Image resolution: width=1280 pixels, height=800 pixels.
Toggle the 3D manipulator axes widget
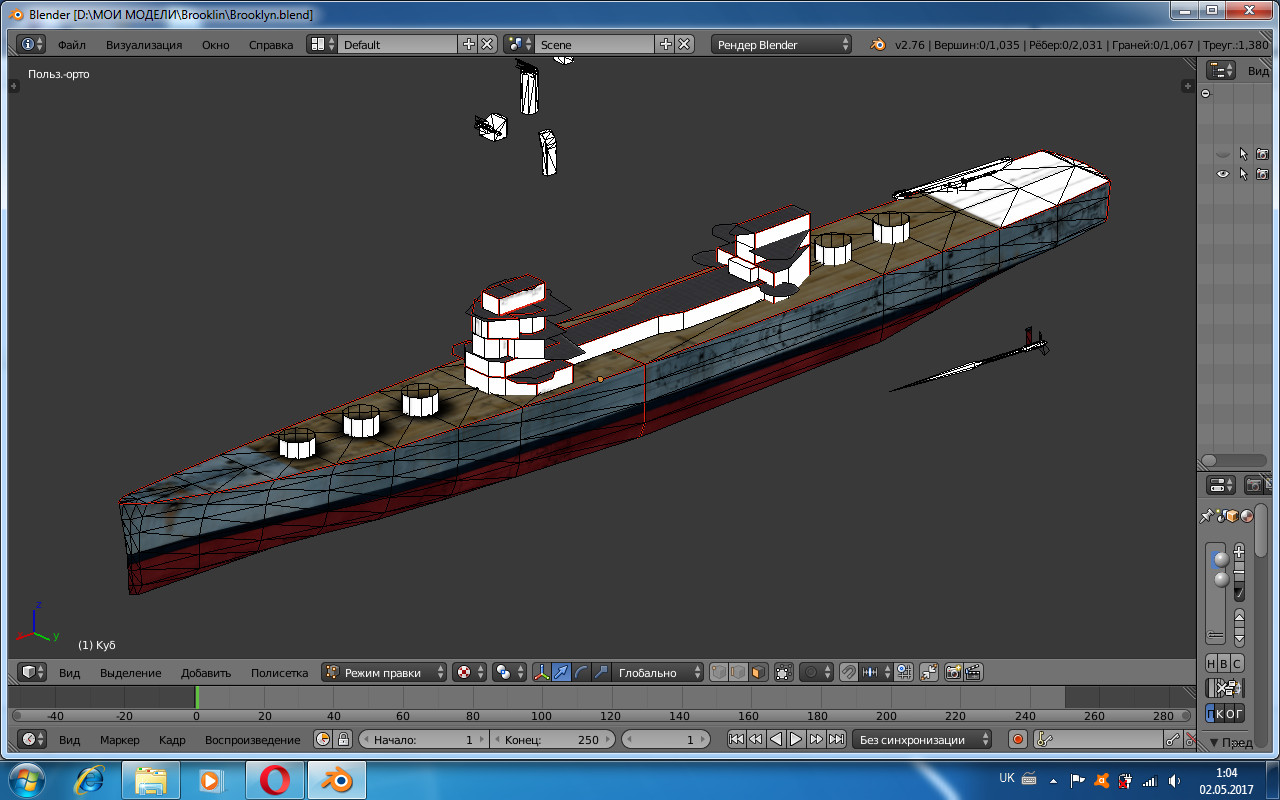click(542, 673)
